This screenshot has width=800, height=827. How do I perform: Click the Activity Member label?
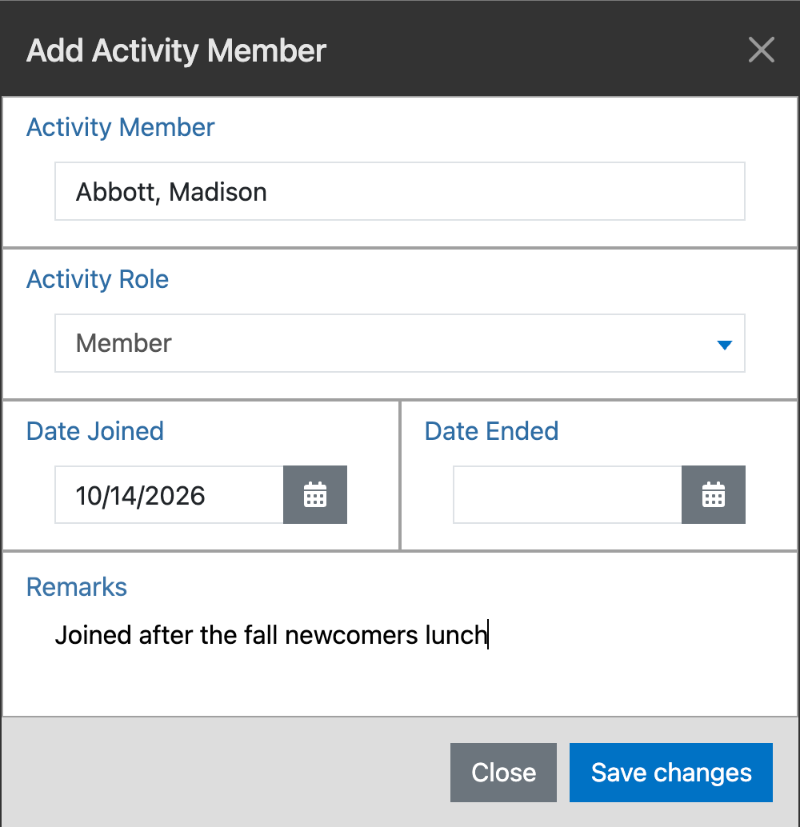120,127
